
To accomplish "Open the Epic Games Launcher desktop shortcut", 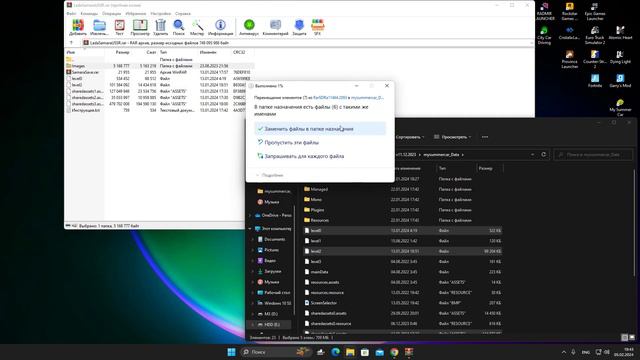I will [595, 11].
